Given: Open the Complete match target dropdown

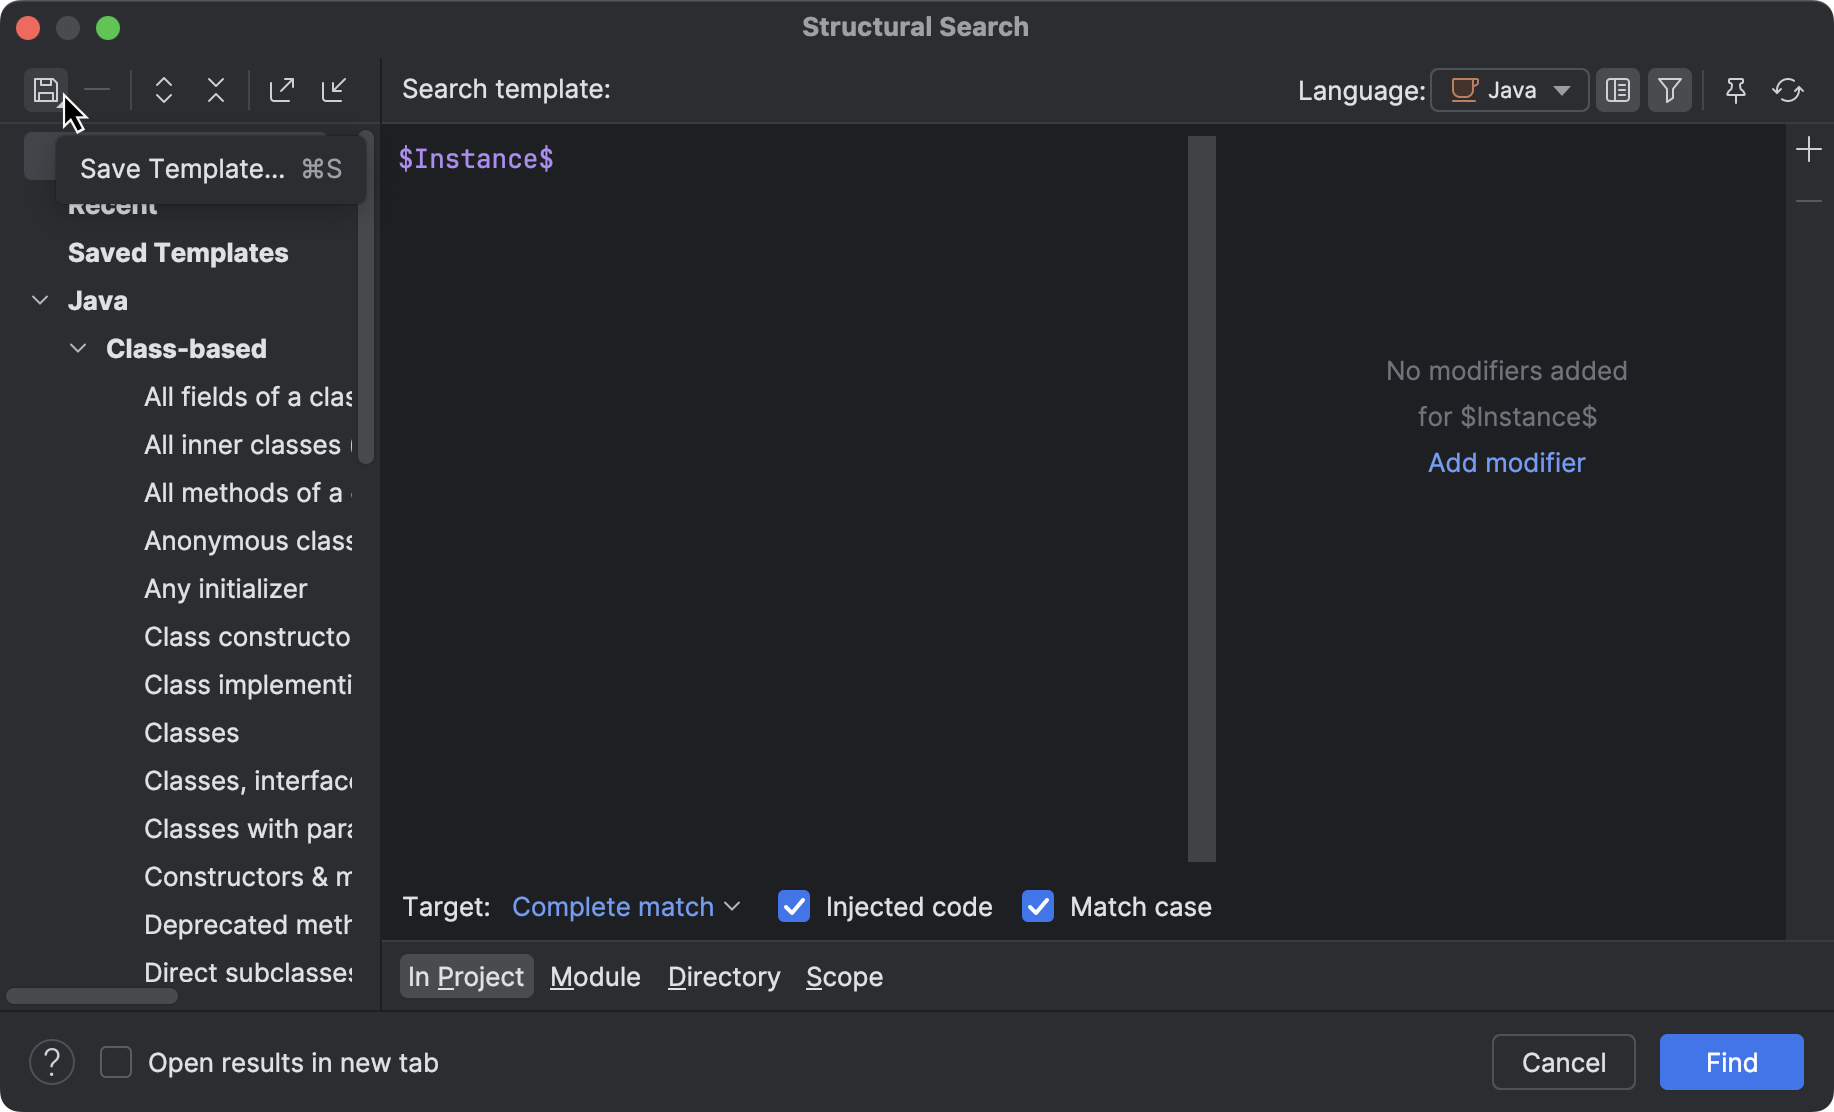Looking at the screenshot, I should (625, 906).
